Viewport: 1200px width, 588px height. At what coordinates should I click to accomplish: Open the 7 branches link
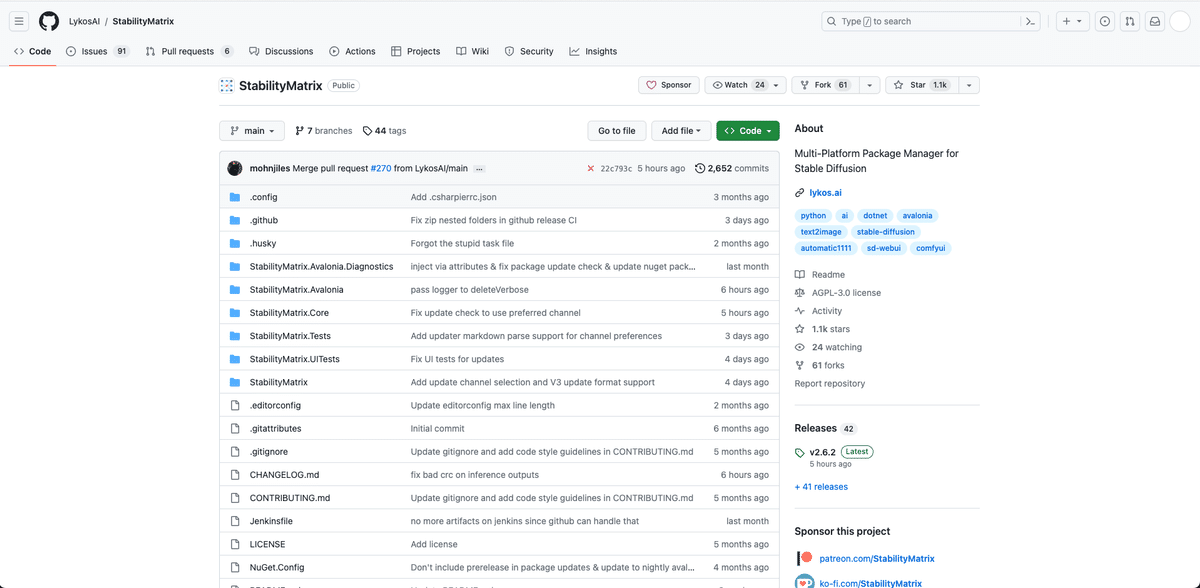coord(323,131)
